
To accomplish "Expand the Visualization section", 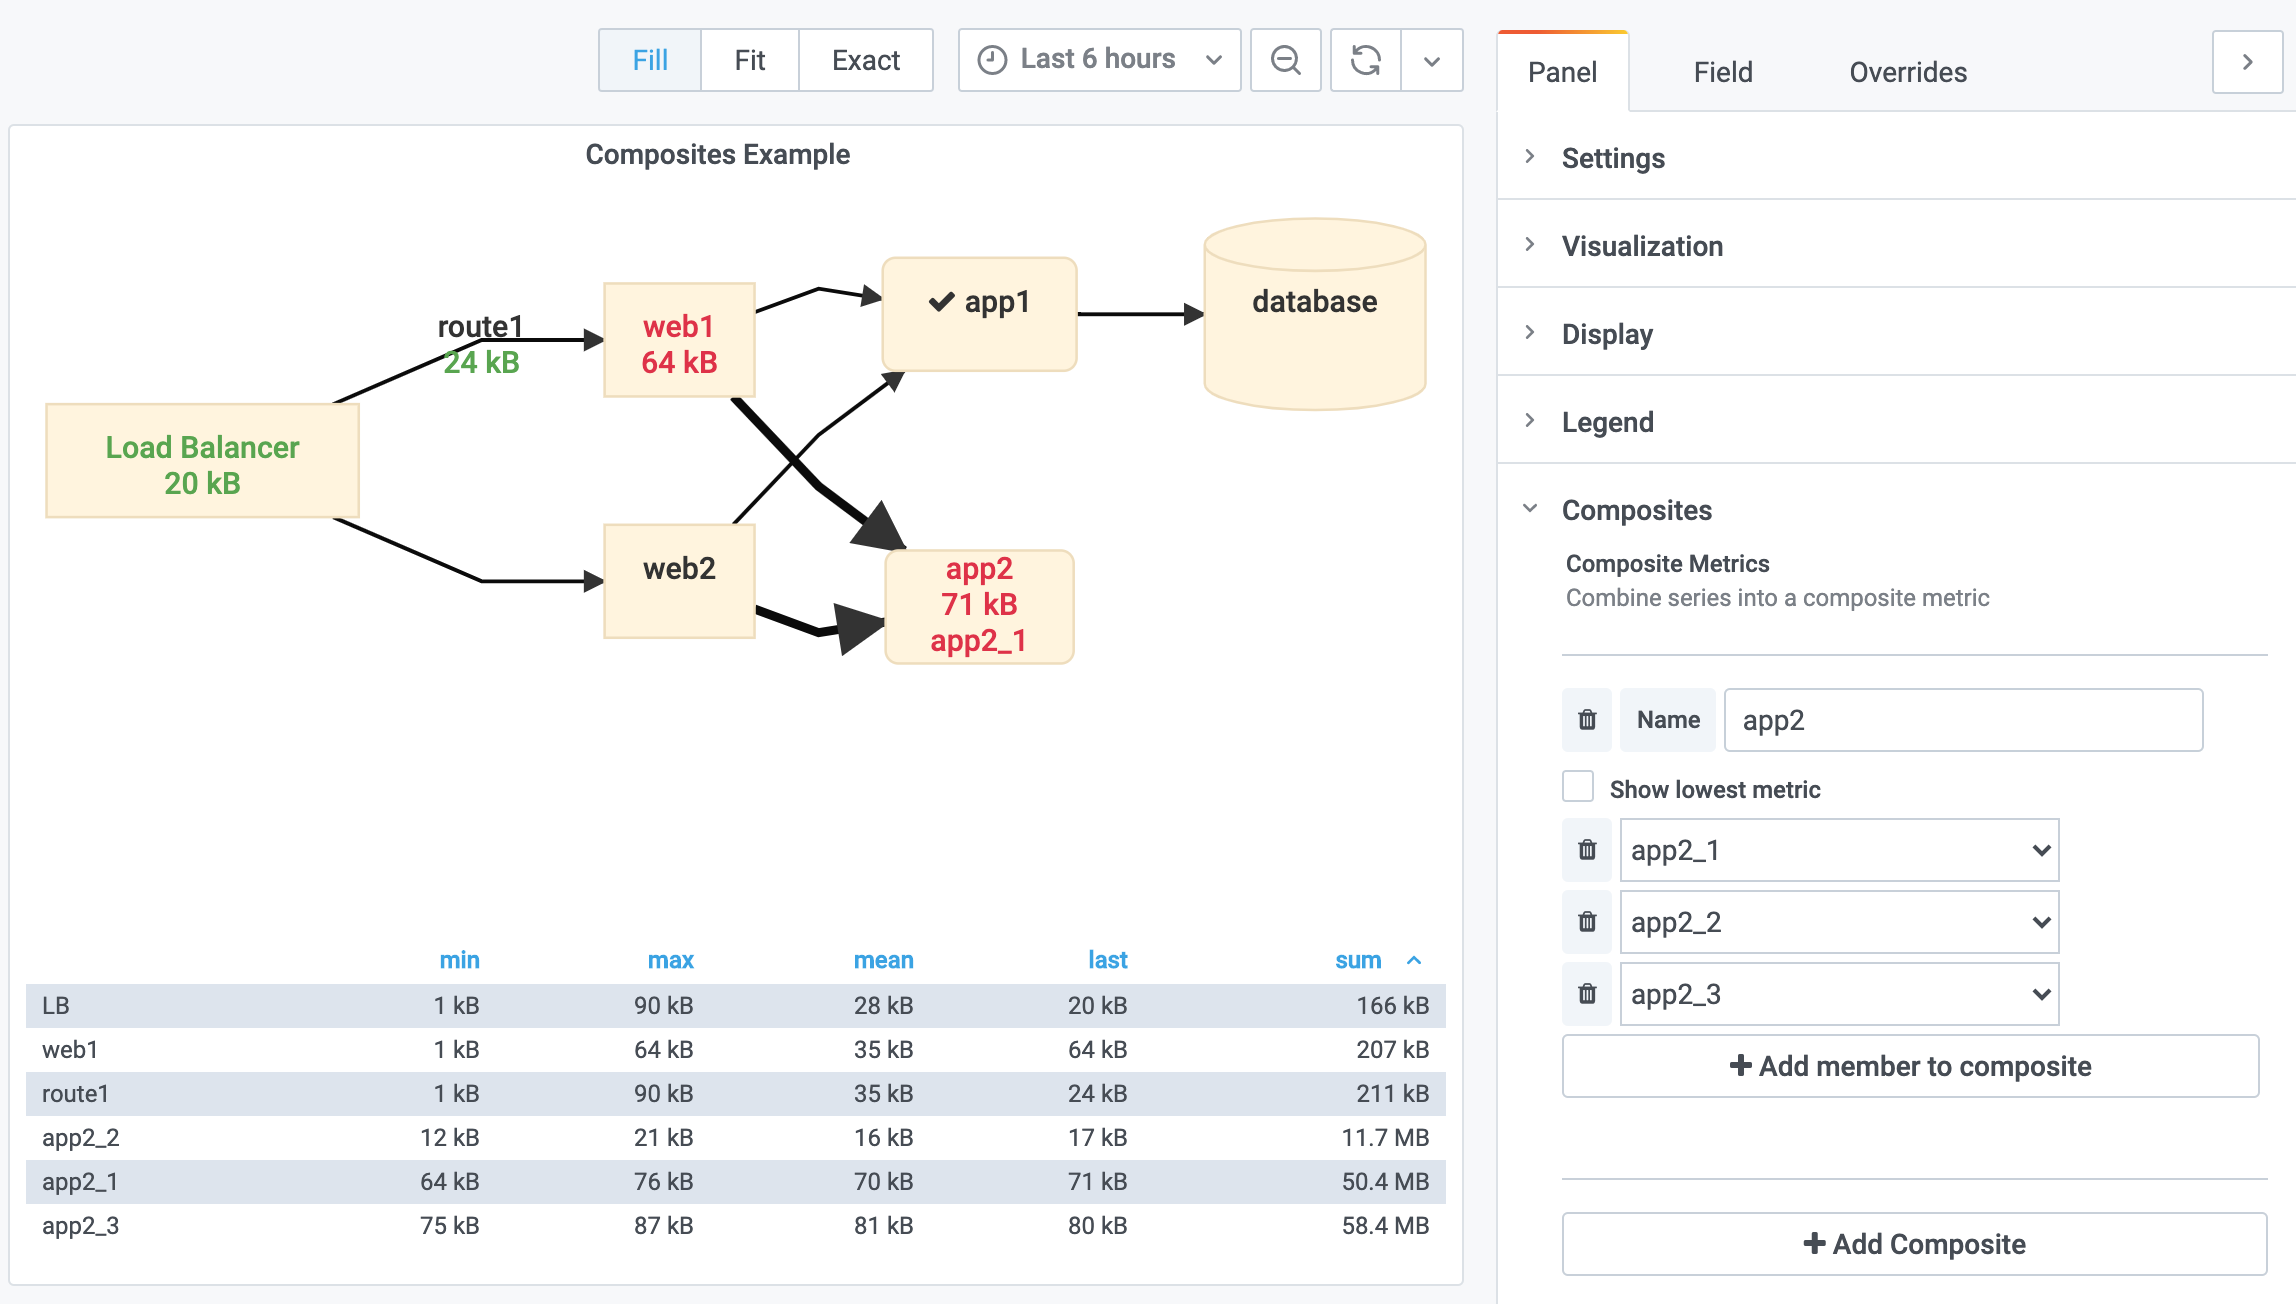I will click(x=1642, y=246).
